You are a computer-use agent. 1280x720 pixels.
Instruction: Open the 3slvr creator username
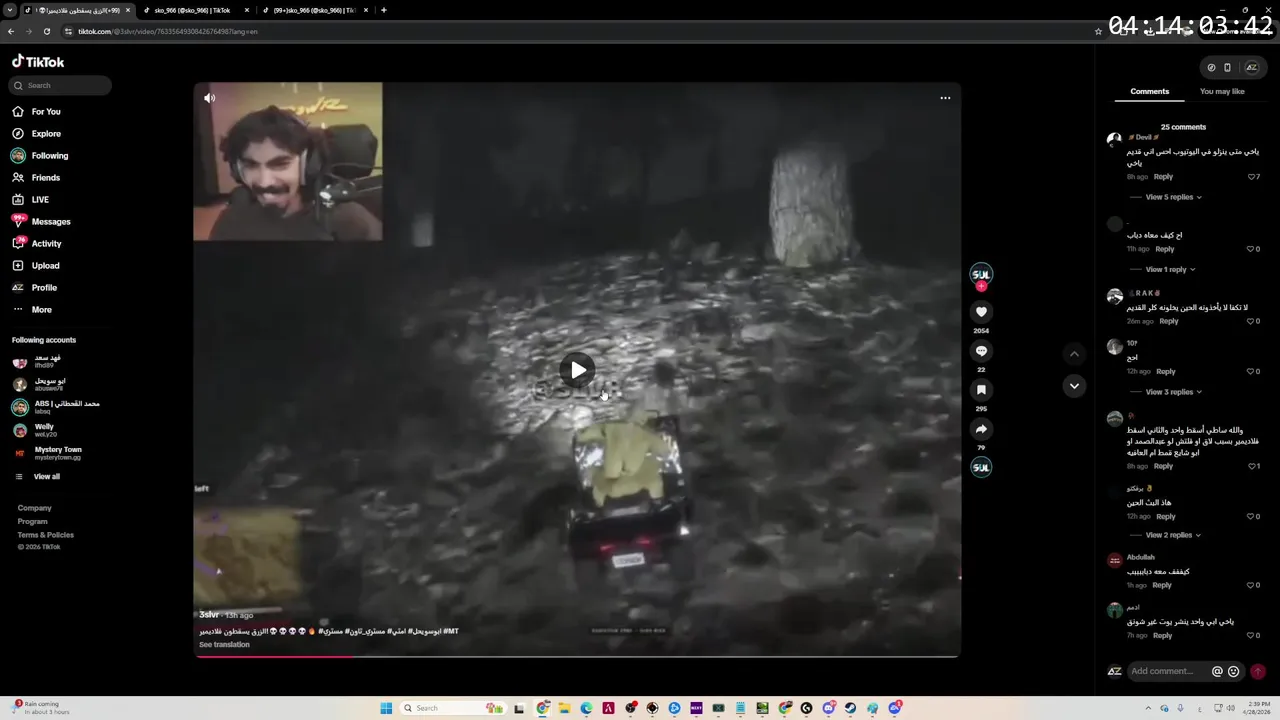click(209, 615)
